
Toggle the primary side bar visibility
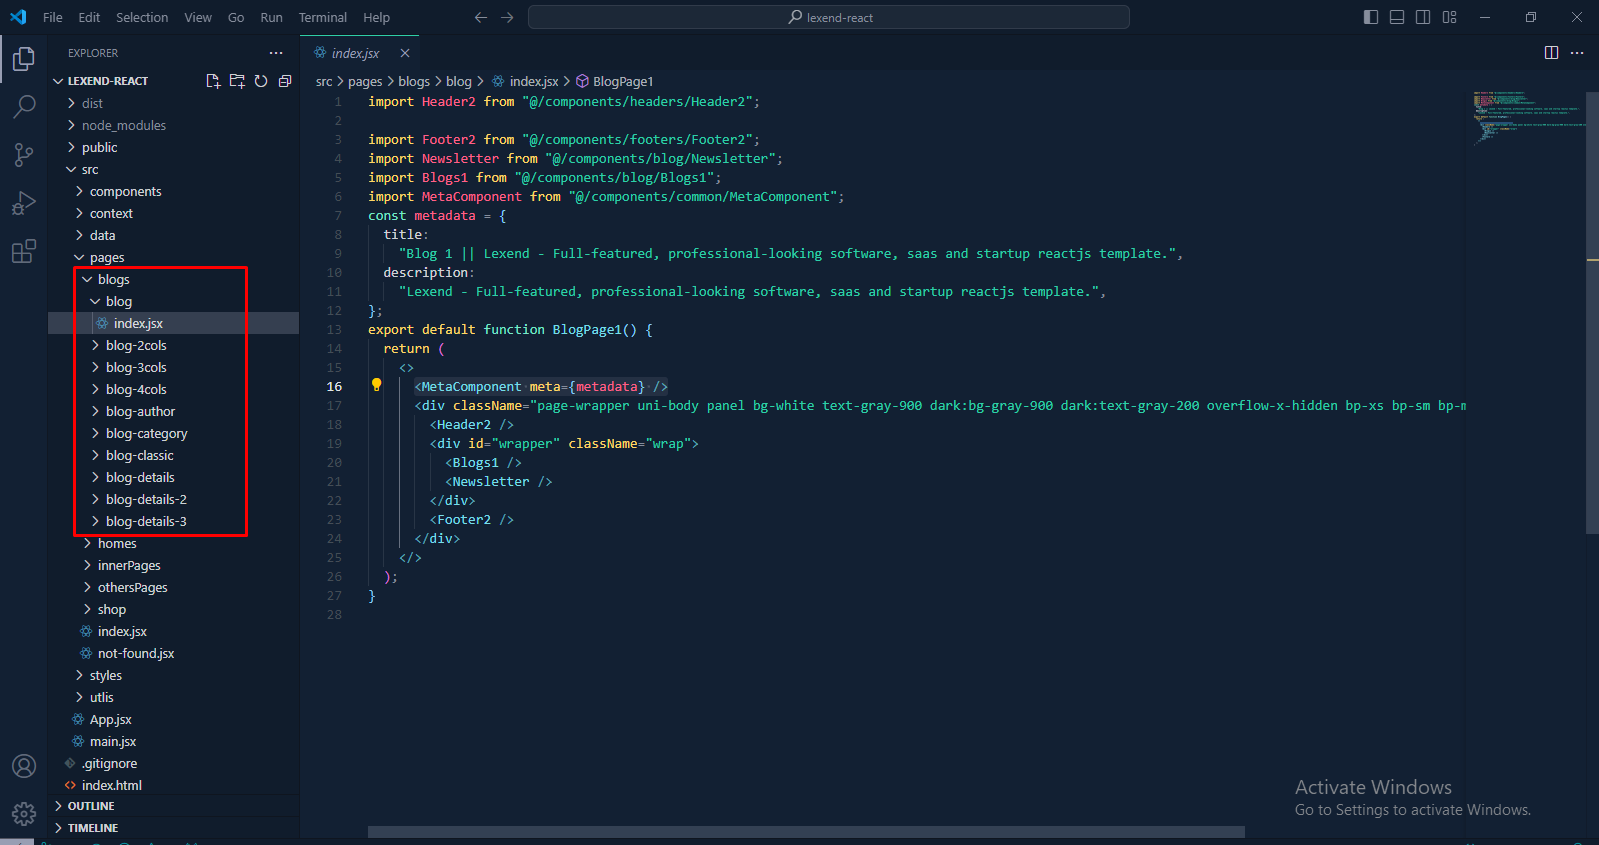[x=1371, y=17]
